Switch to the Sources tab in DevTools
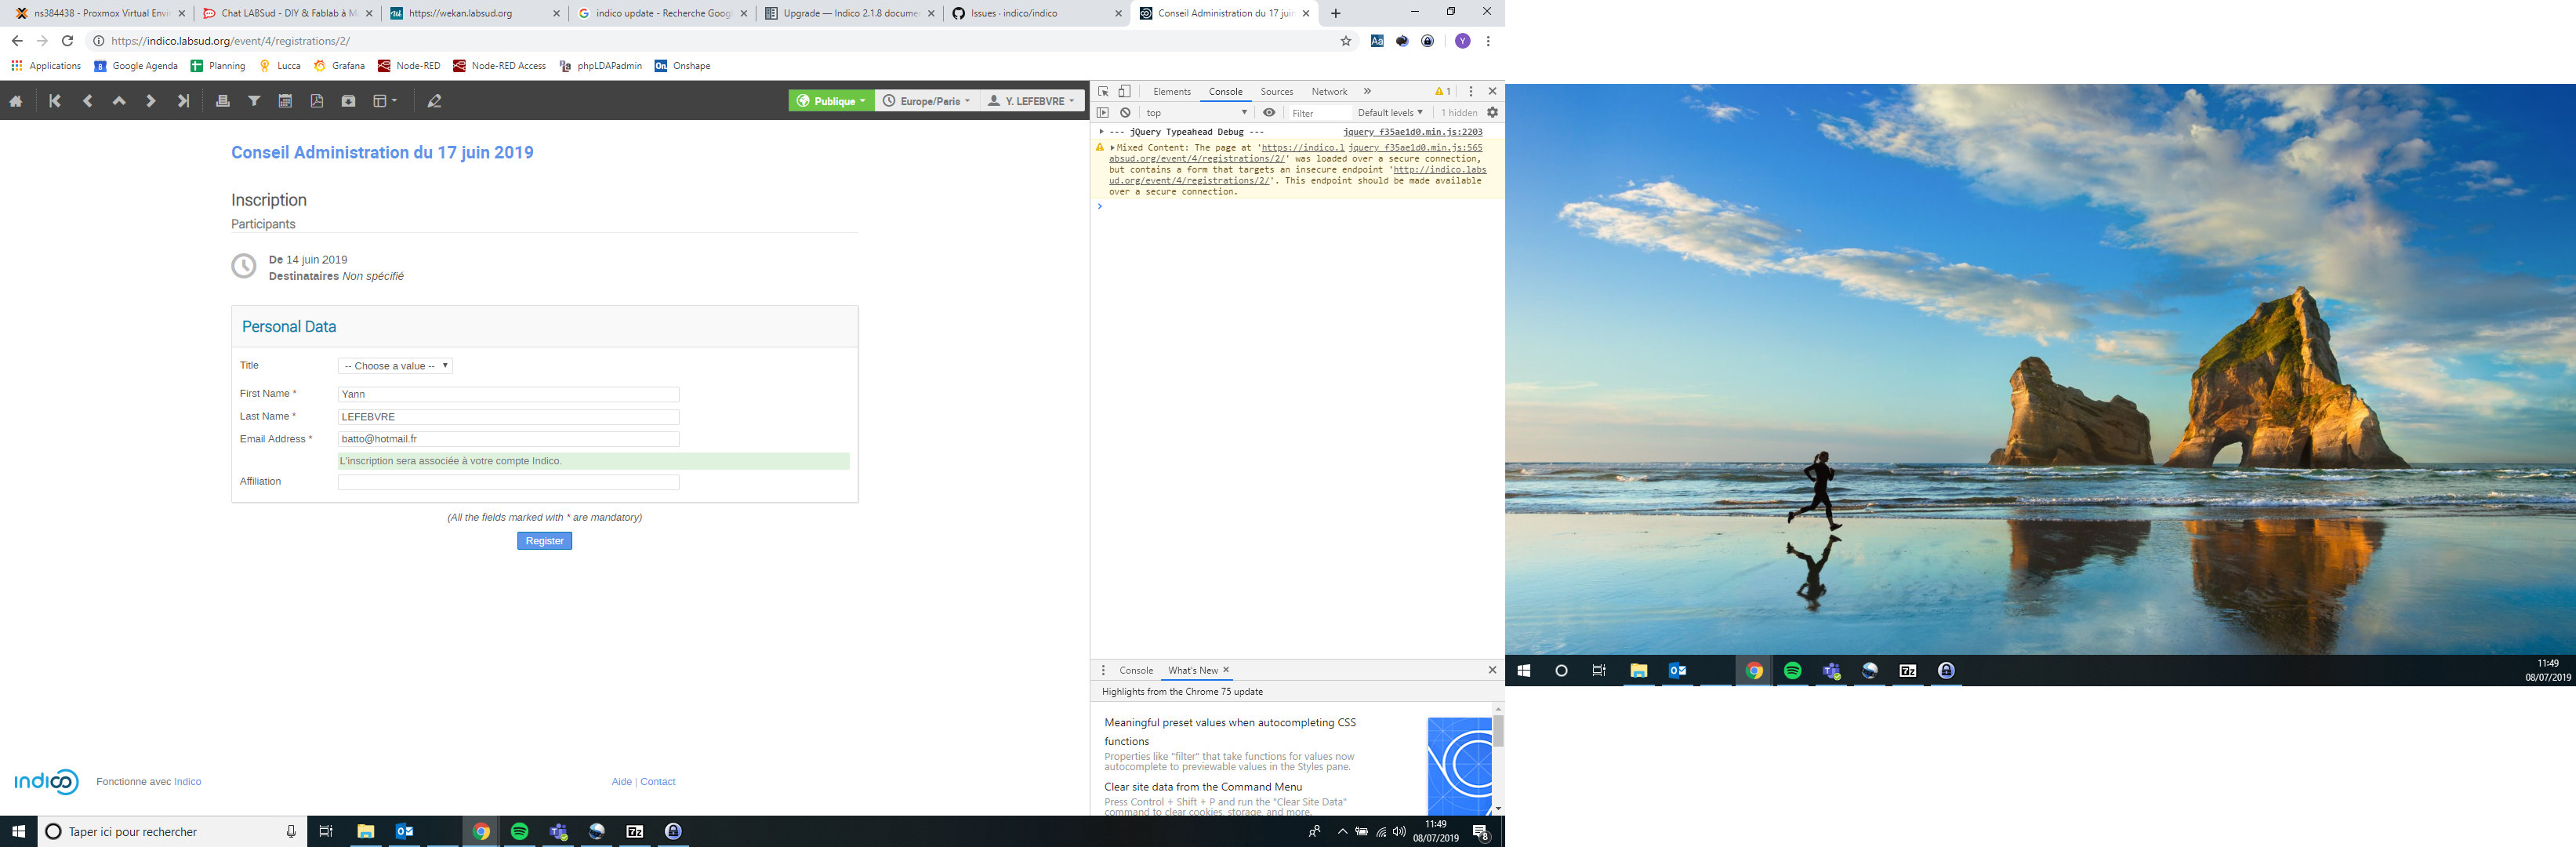The image size is (2576, 847). pyautogui.click(x=1277, y=91)
